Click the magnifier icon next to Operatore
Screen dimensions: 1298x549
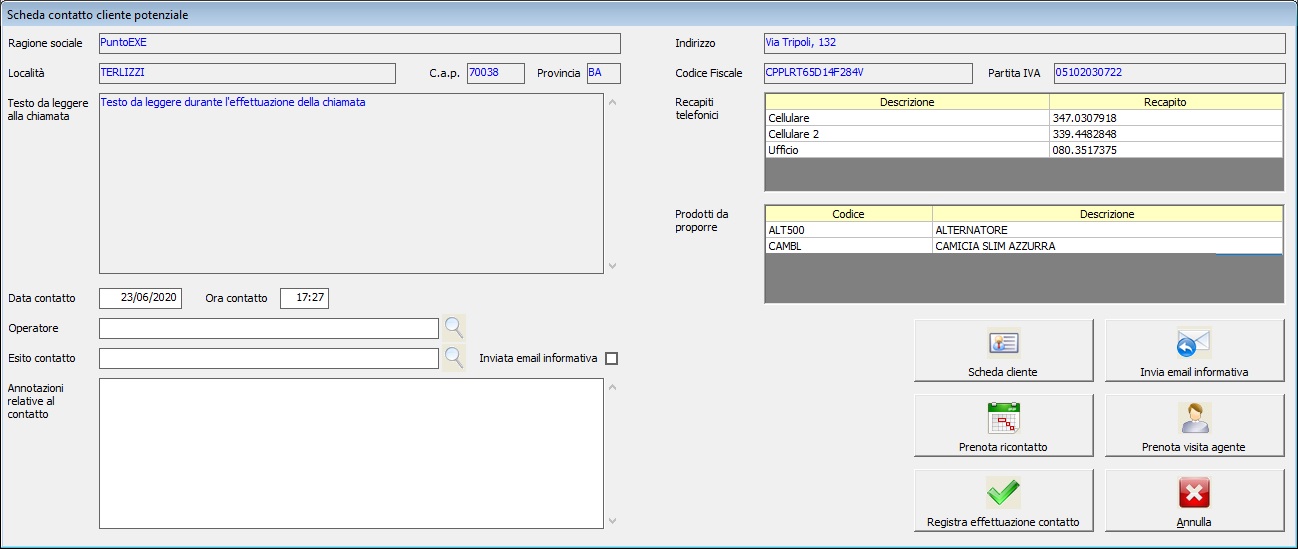454,327
